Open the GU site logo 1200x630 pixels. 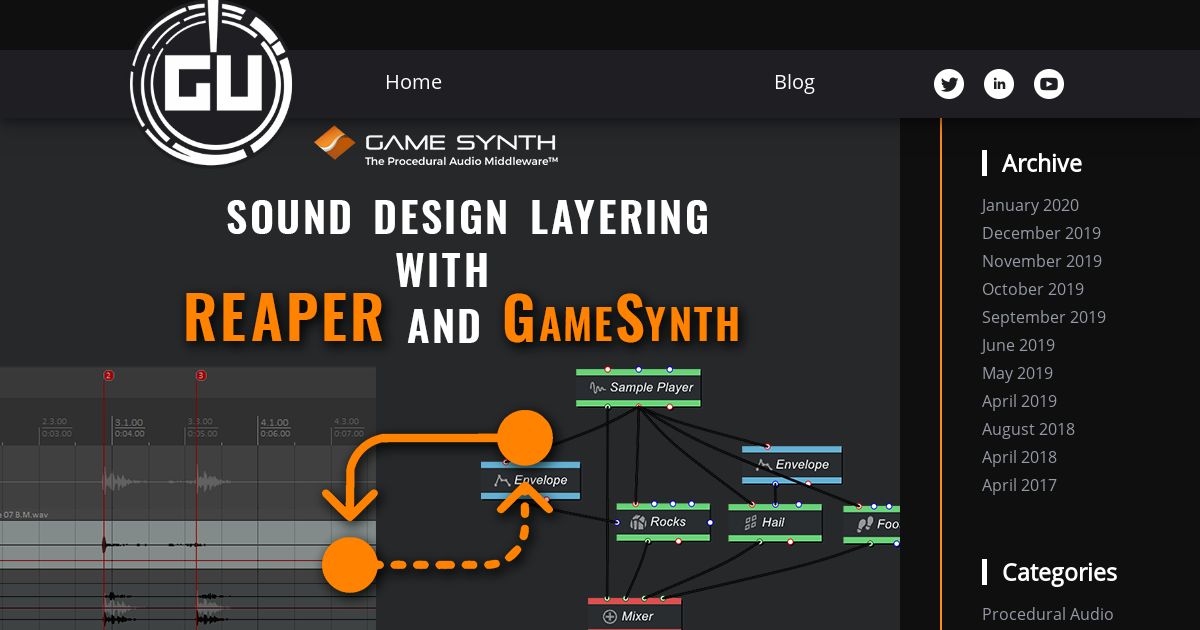coord(212,84)
